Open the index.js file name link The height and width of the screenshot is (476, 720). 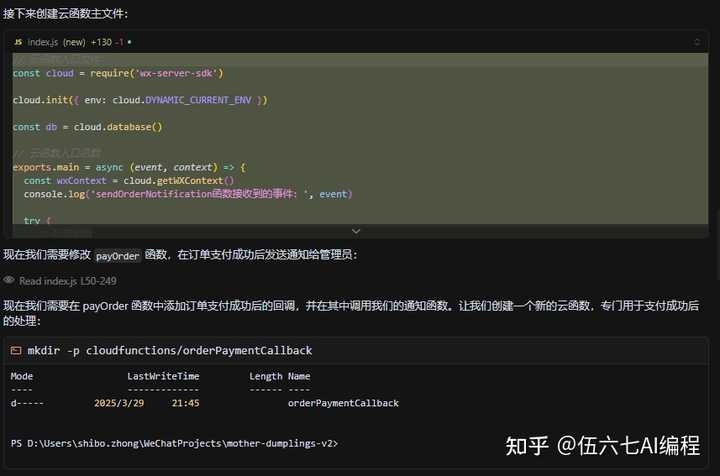click(43, 42)
